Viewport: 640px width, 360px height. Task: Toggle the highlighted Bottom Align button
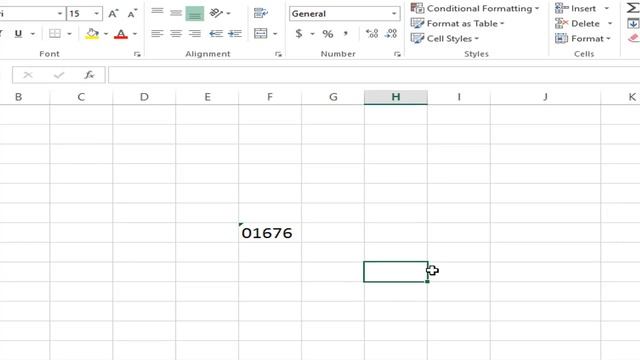point(195,13)
